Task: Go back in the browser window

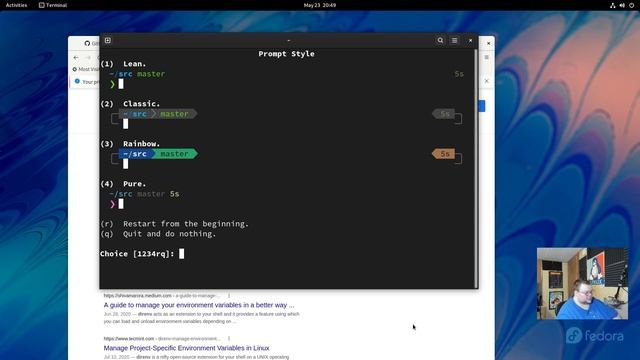Action: point(76,58)
